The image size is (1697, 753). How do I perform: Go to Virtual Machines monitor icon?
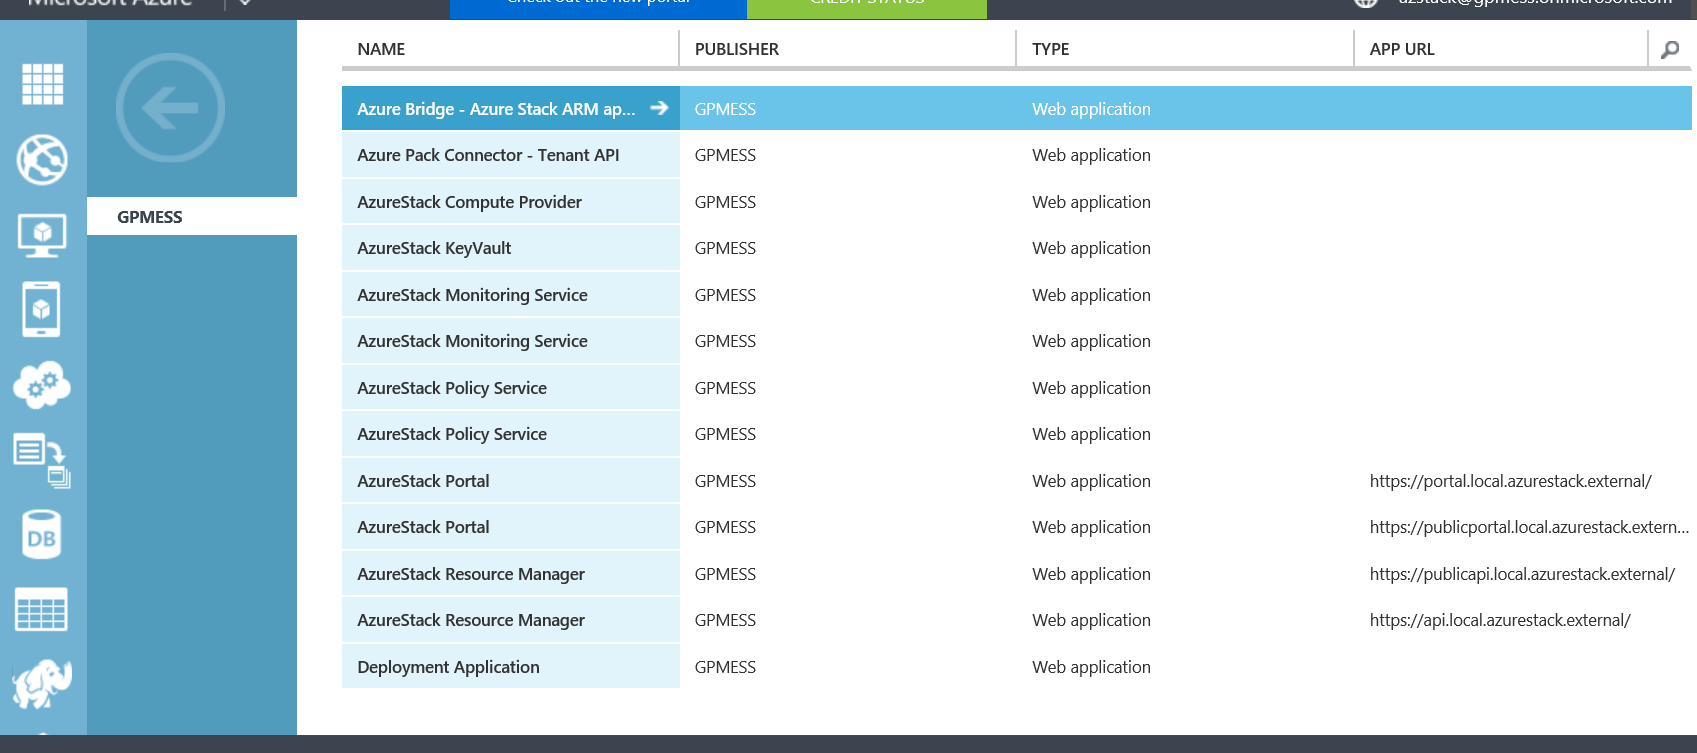pyautogui.click(x=42, y=235)
